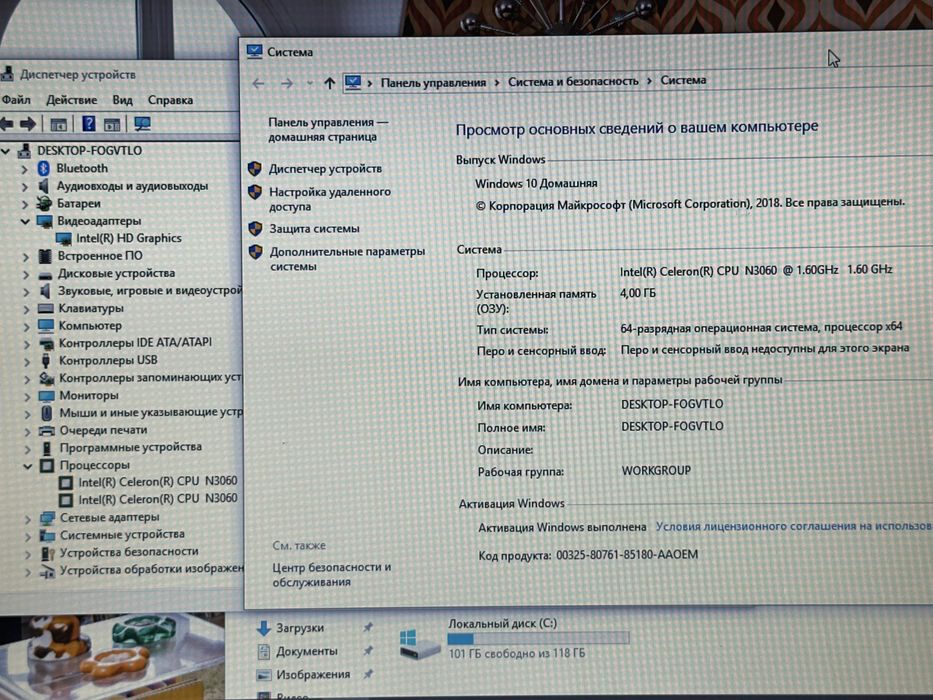Screen dimensions: 933x700
Task: Click product code 00325-80761-85180-AAOEM text
Action: tap(627, 555)
